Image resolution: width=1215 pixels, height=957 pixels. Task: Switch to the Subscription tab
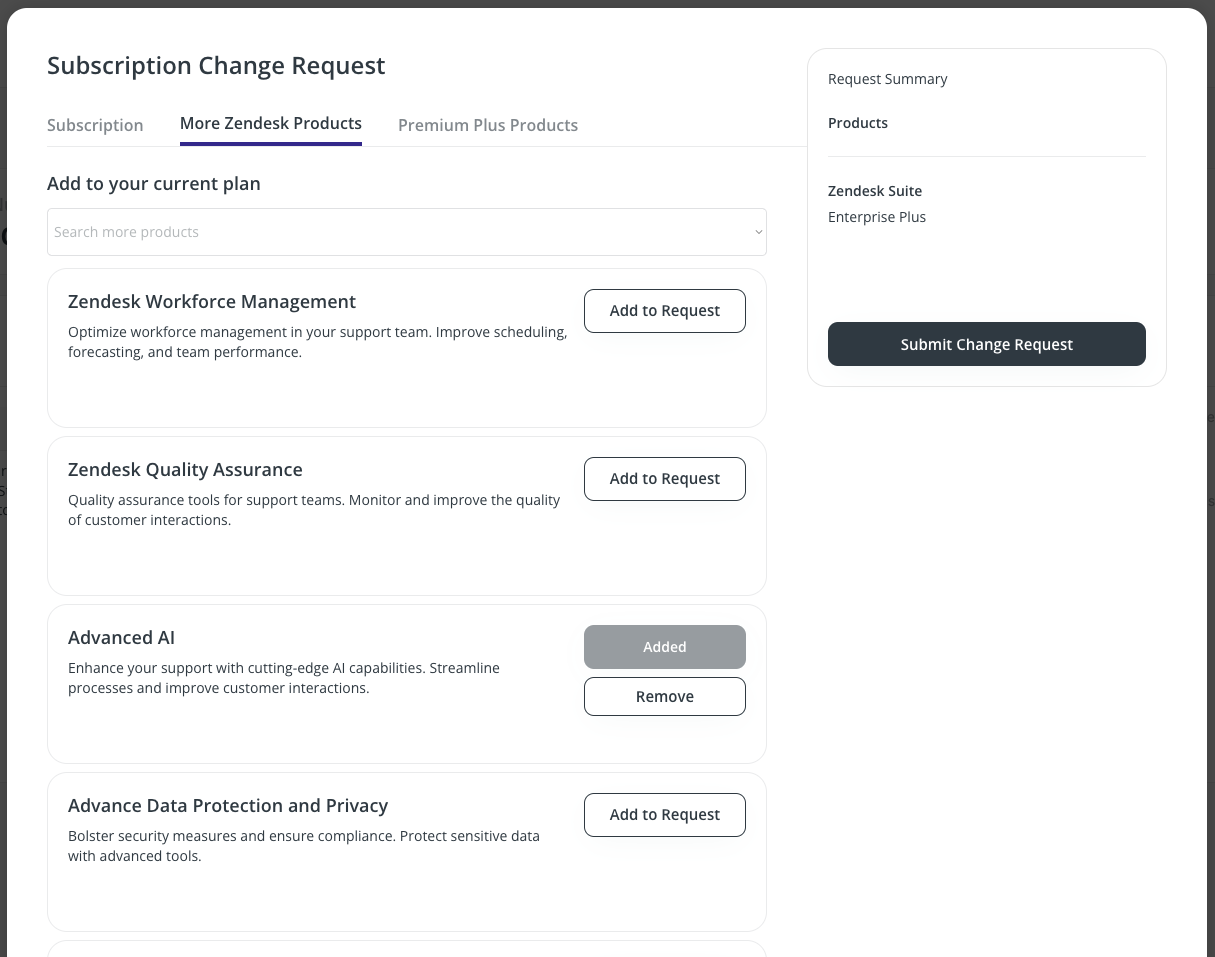(x=95, y=125)
